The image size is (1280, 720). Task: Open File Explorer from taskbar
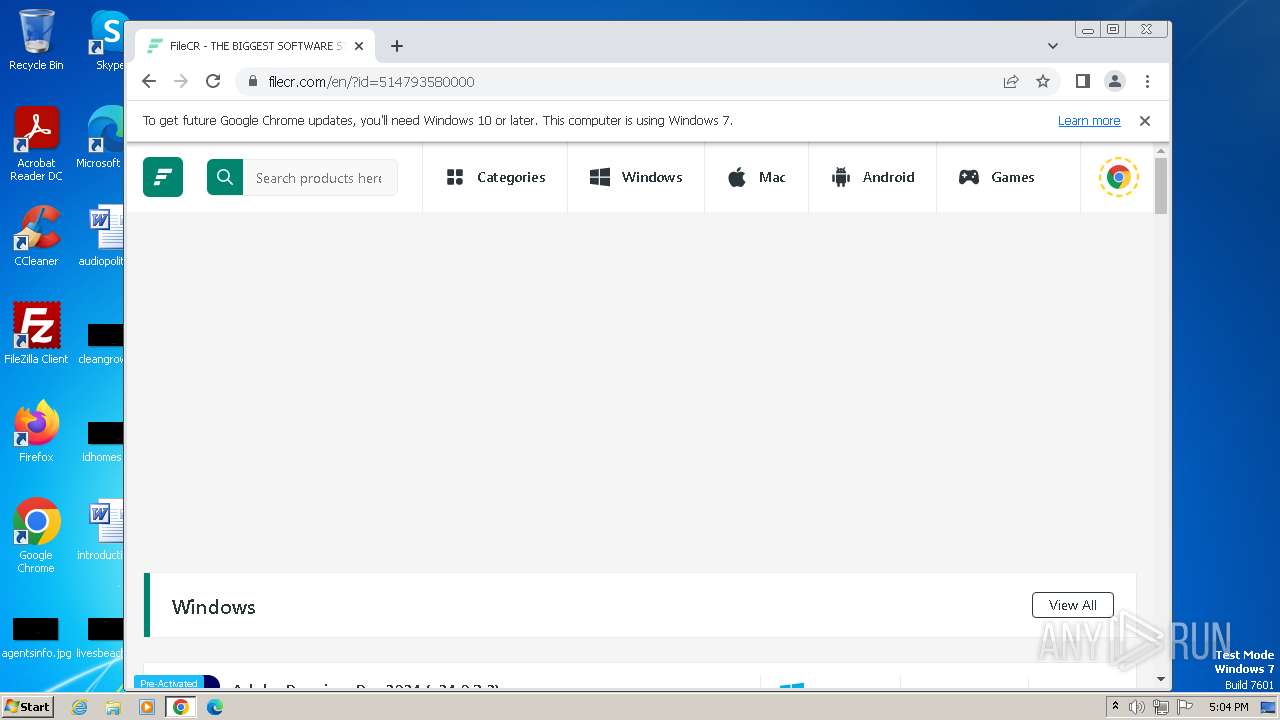point(113,707)
